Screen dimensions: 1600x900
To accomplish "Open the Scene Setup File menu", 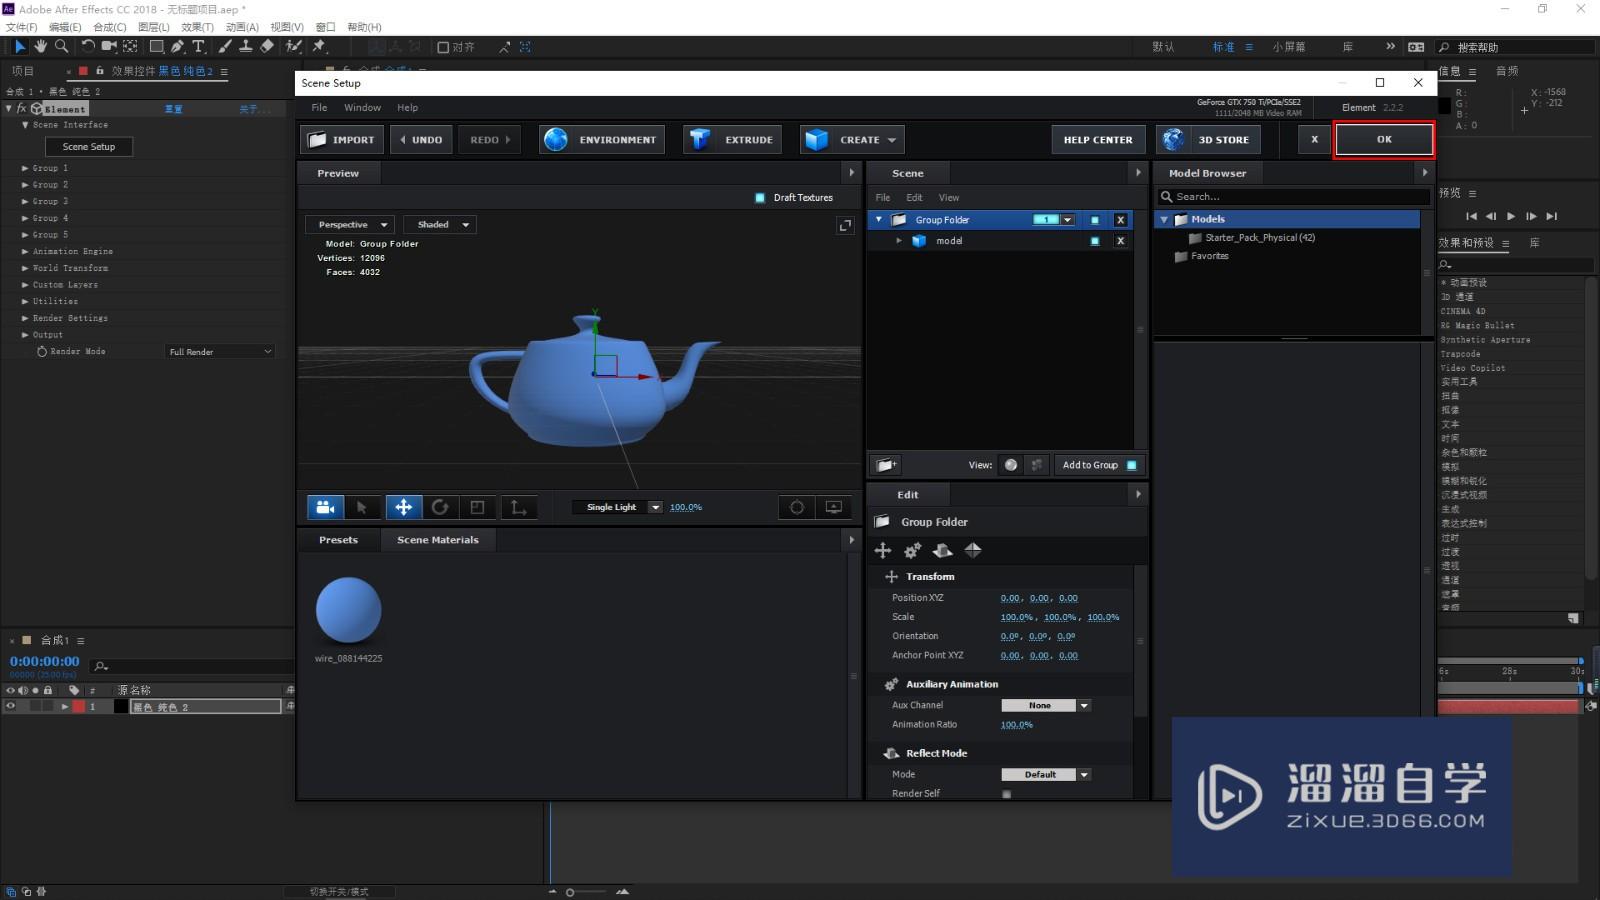I will (x=319, y=108).
